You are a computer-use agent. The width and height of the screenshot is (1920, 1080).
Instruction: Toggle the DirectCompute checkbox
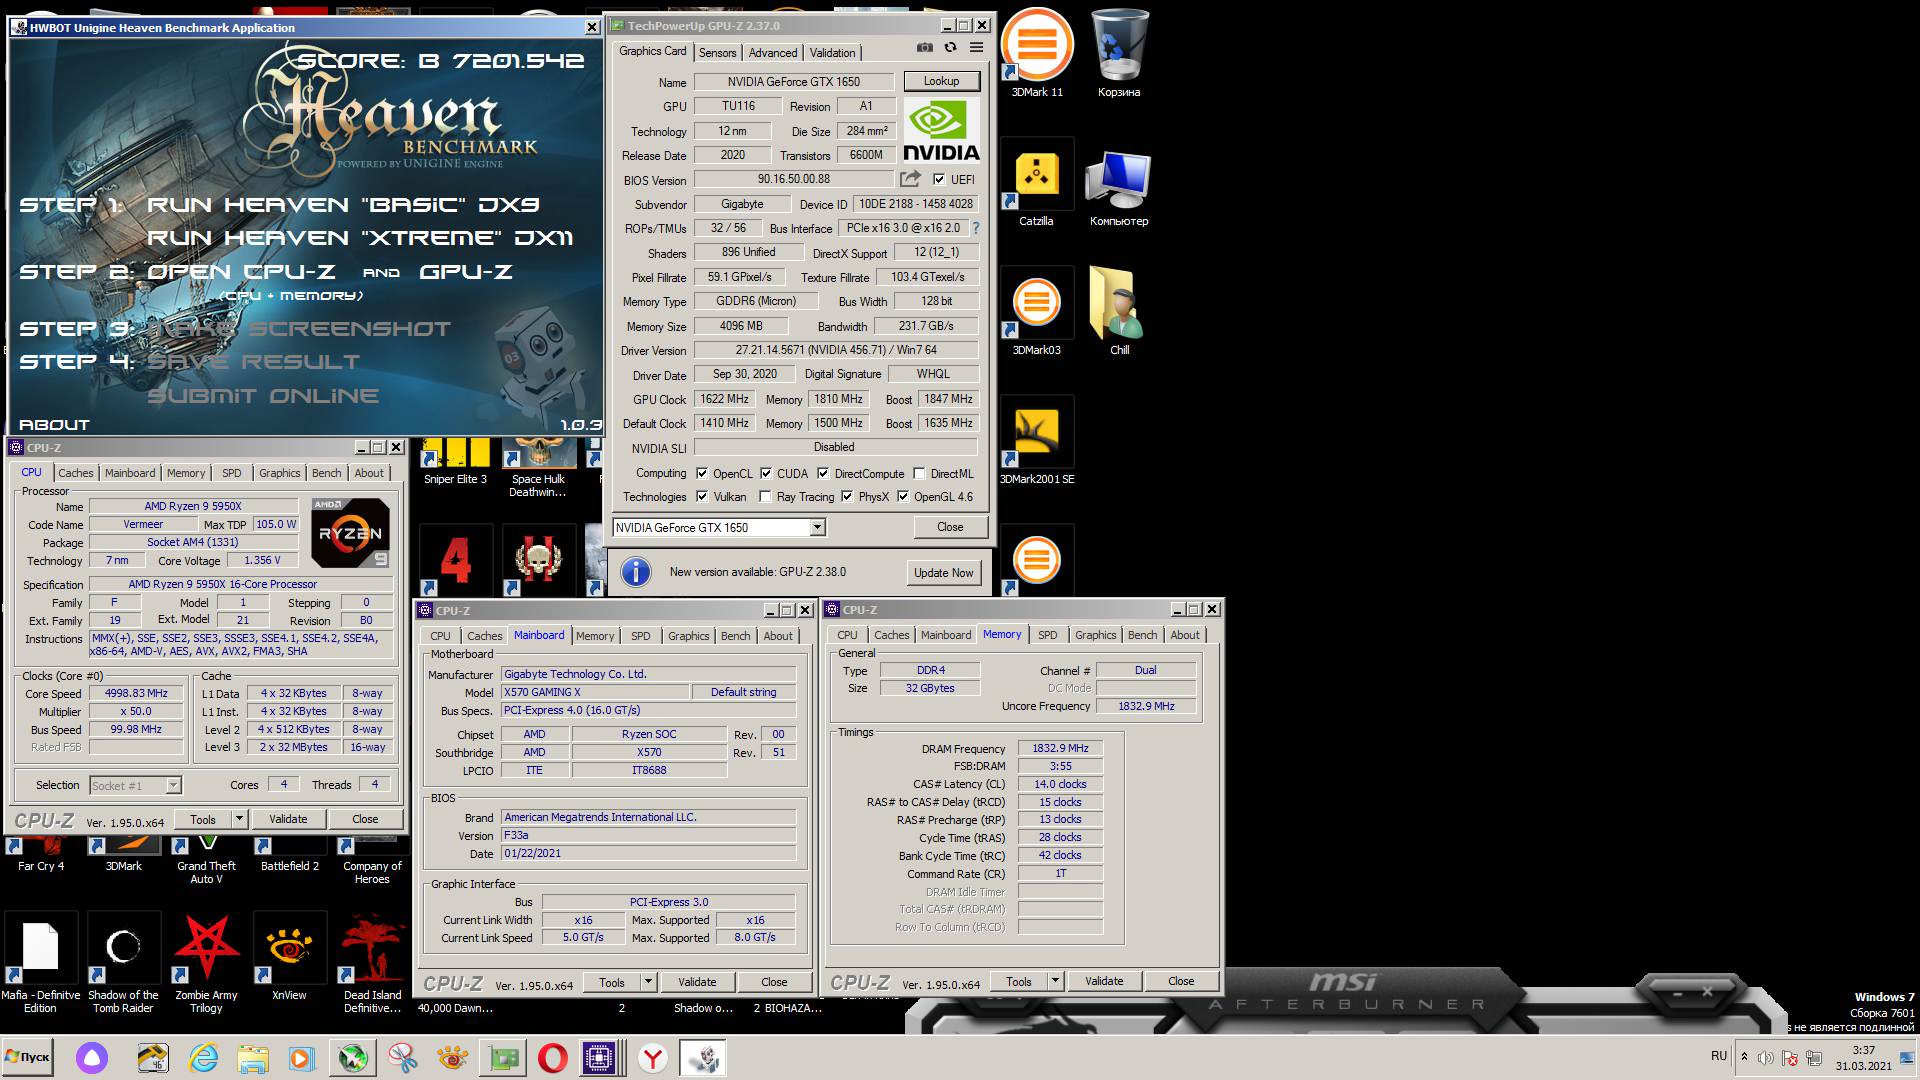coord(823,473)
